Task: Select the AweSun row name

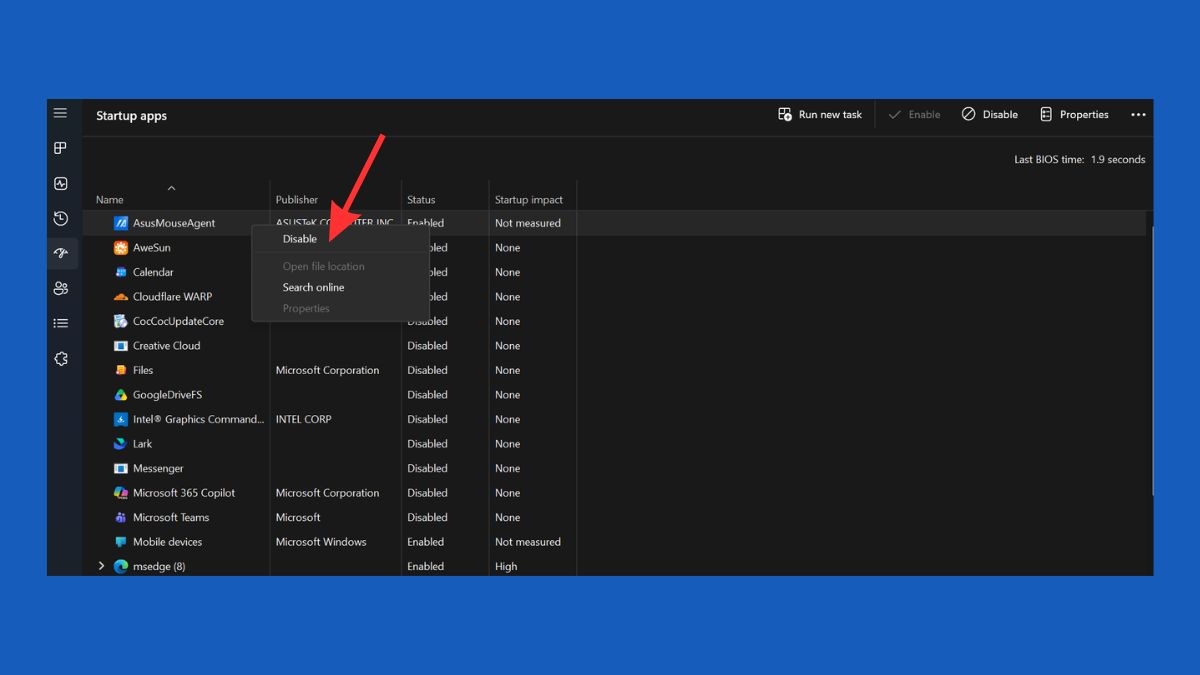Action: click(152, 247)
